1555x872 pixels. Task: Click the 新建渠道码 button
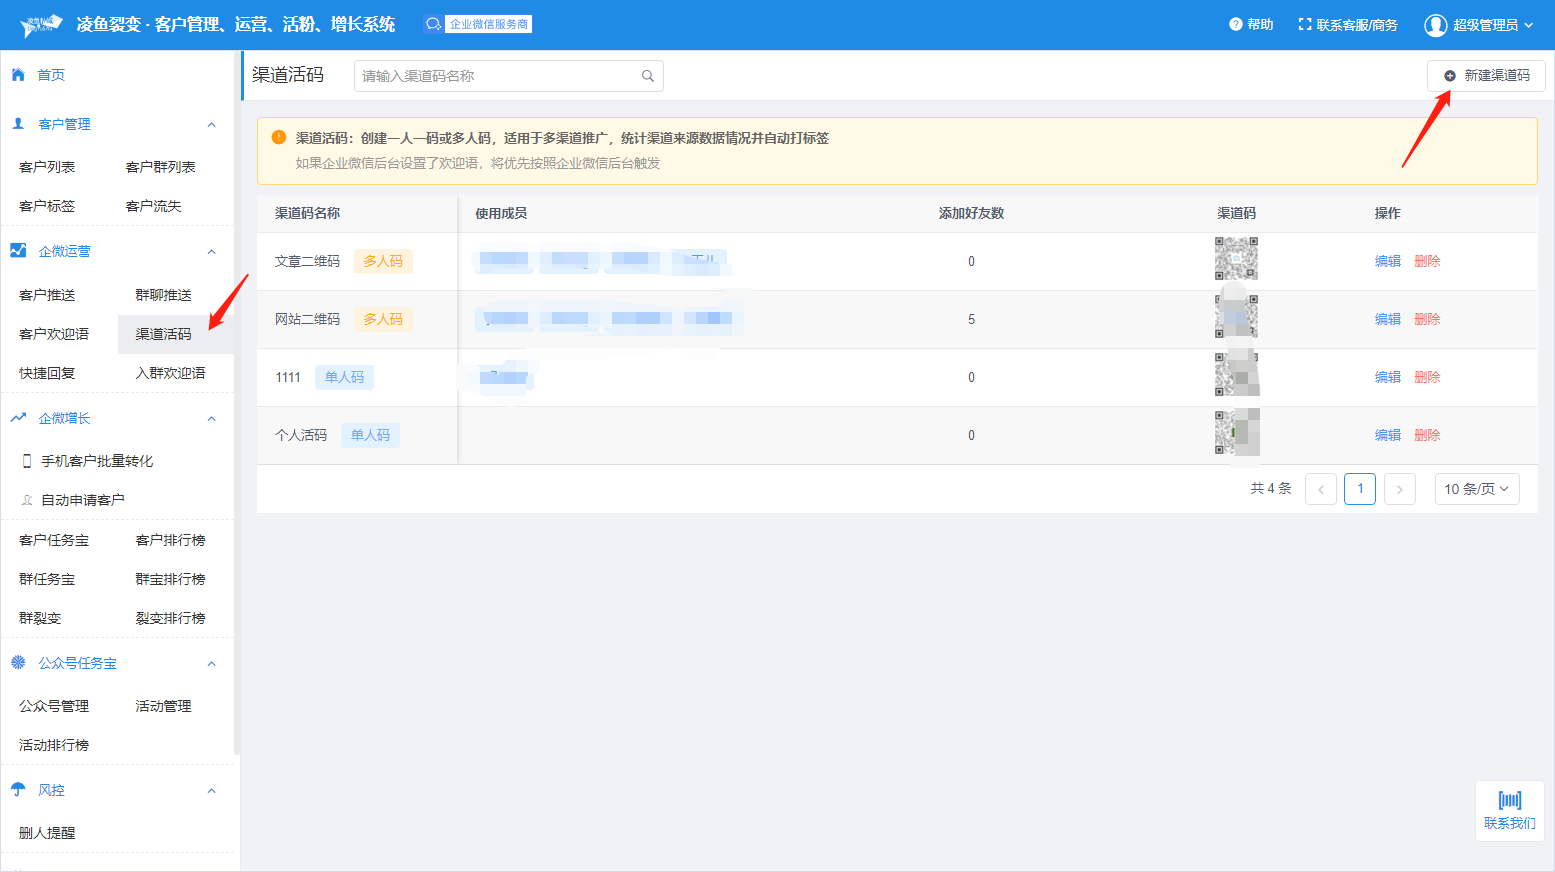tap(1486, 76)
